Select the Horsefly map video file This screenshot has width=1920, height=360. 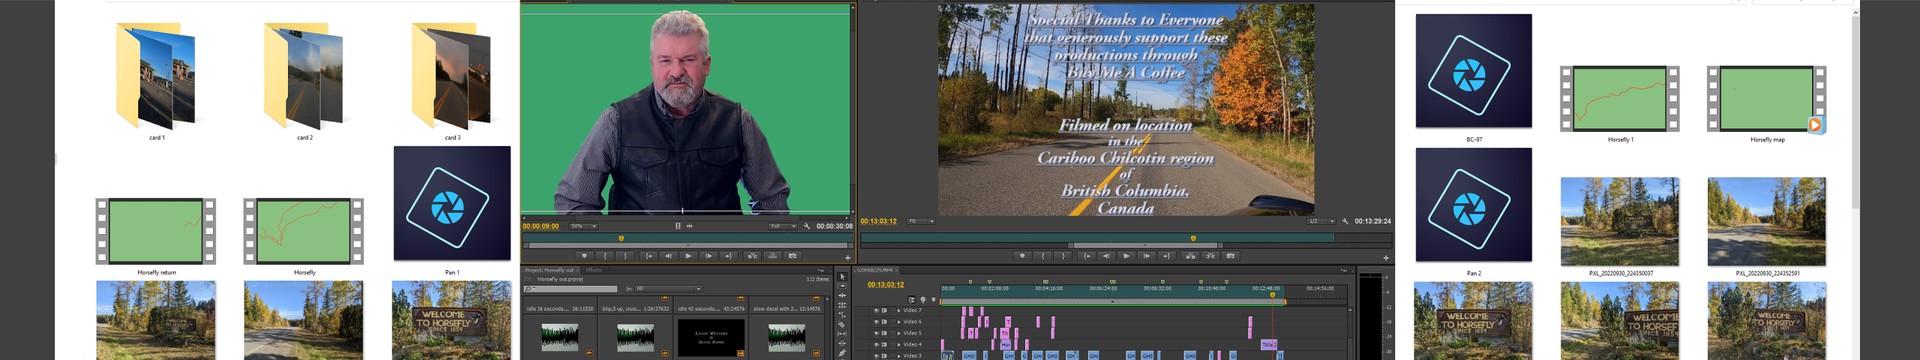[x=1767, y=104]
